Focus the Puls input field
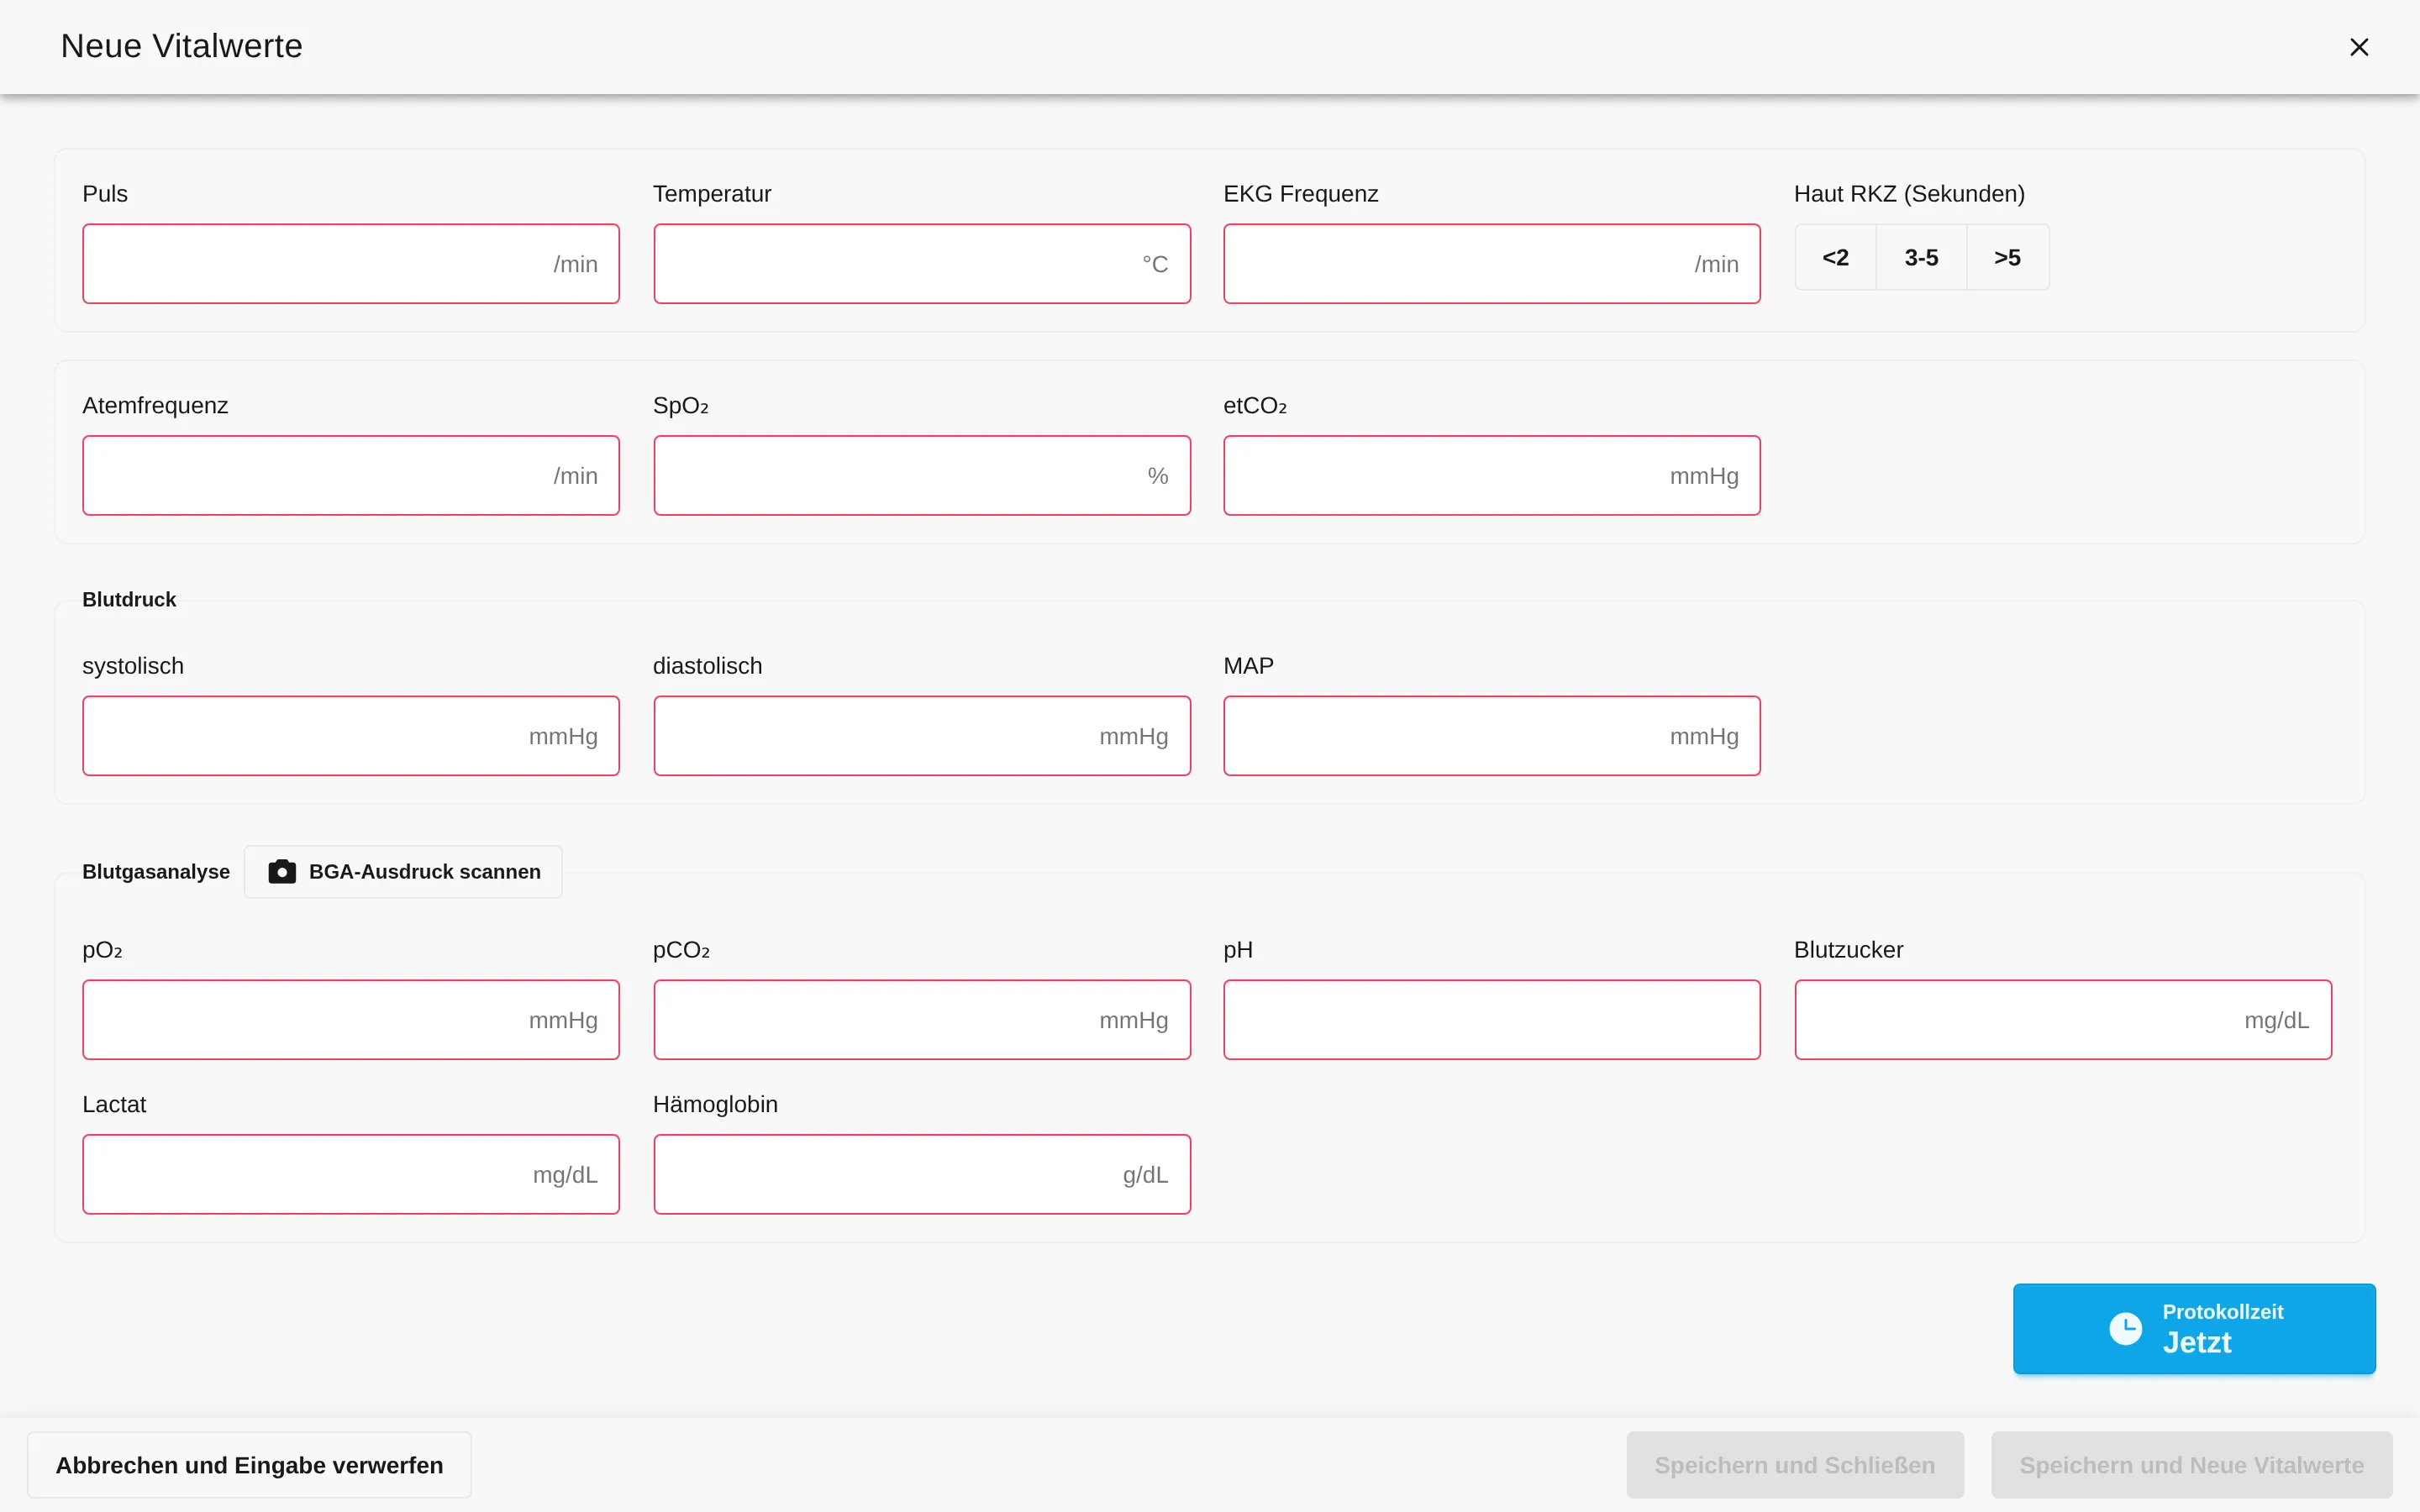The image size is (2420, 1512). click(351, 264)
